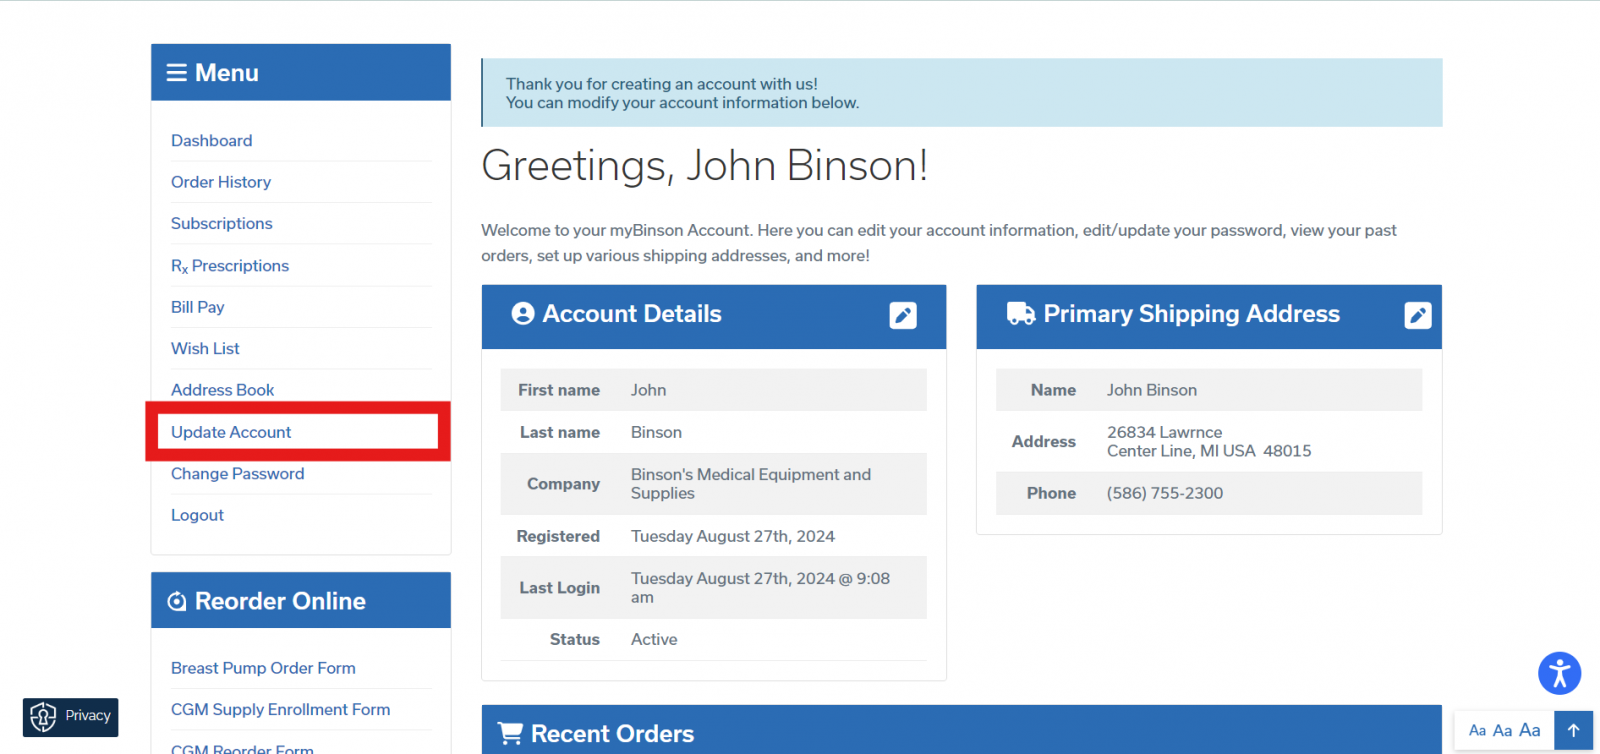The image size is (1600, 754).
Task: Click the thank you notification banner
Action: click(962, 93)
